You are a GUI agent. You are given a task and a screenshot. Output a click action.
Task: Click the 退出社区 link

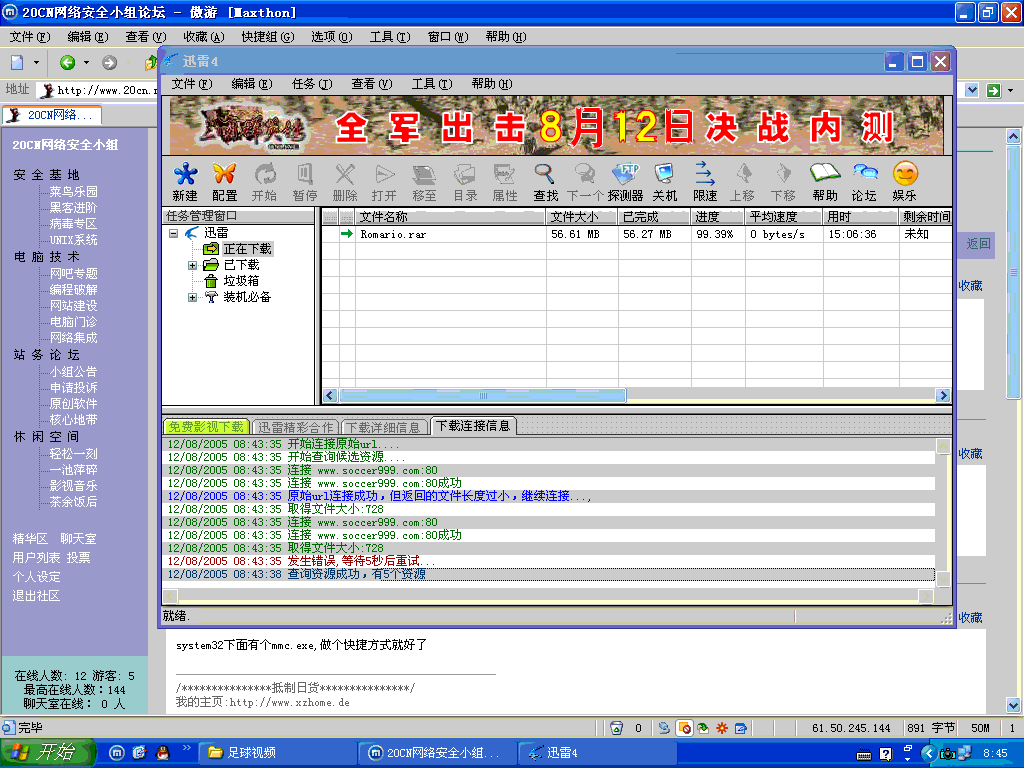[37, 596]
